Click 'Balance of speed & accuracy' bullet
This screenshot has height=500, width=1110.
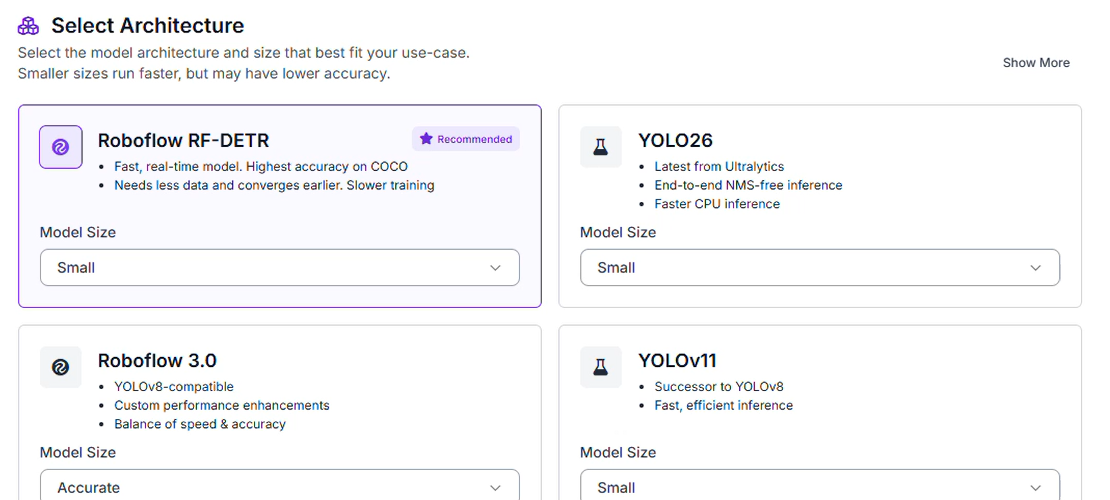pos(200,424)
